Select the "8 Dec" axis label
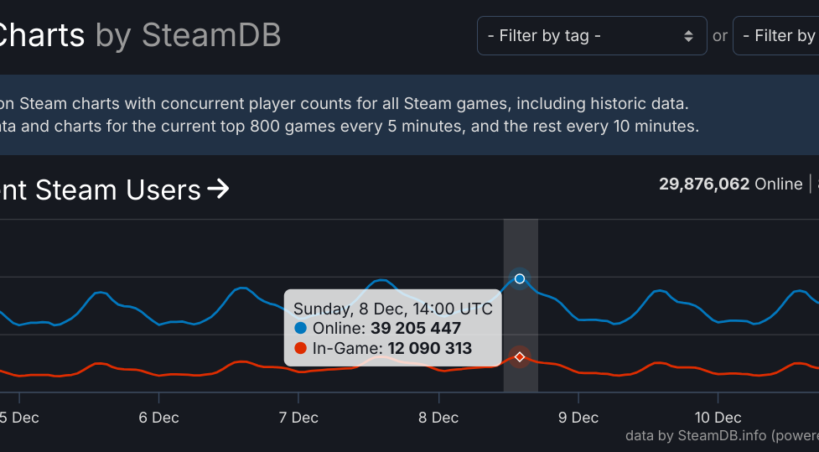The image size is (819, 452). point(438,417)
